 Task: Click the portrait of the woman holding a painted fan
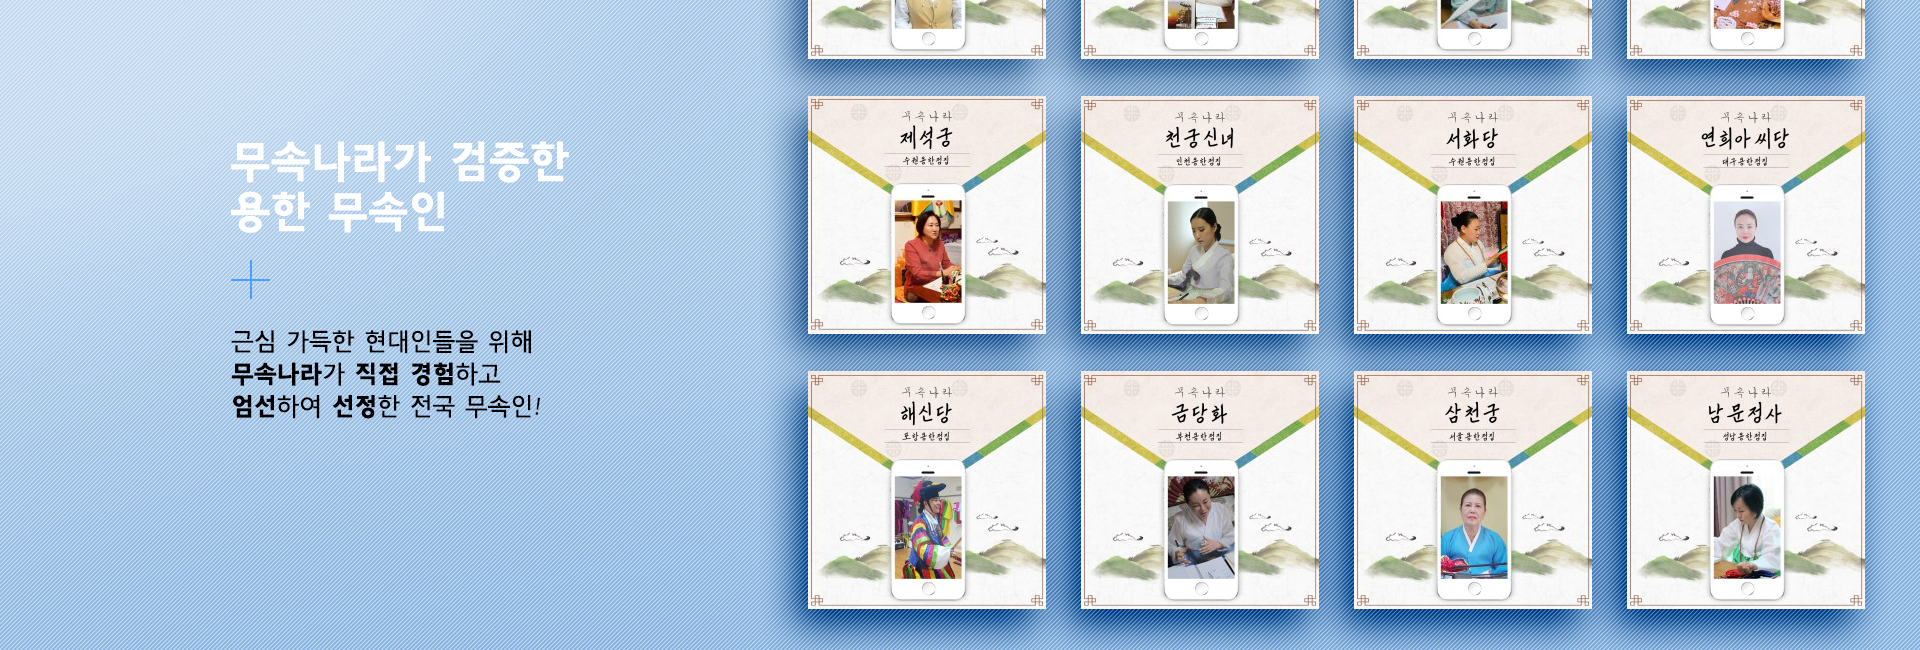(1747, 252)
